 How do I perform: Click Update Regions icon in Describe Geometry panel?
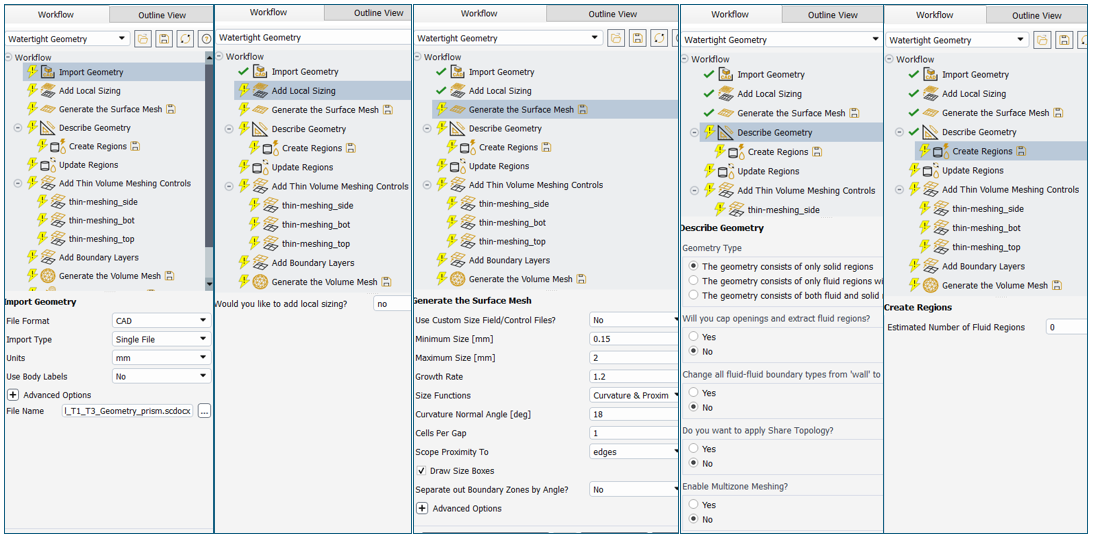pyautogui.click(x=726, y=171)
